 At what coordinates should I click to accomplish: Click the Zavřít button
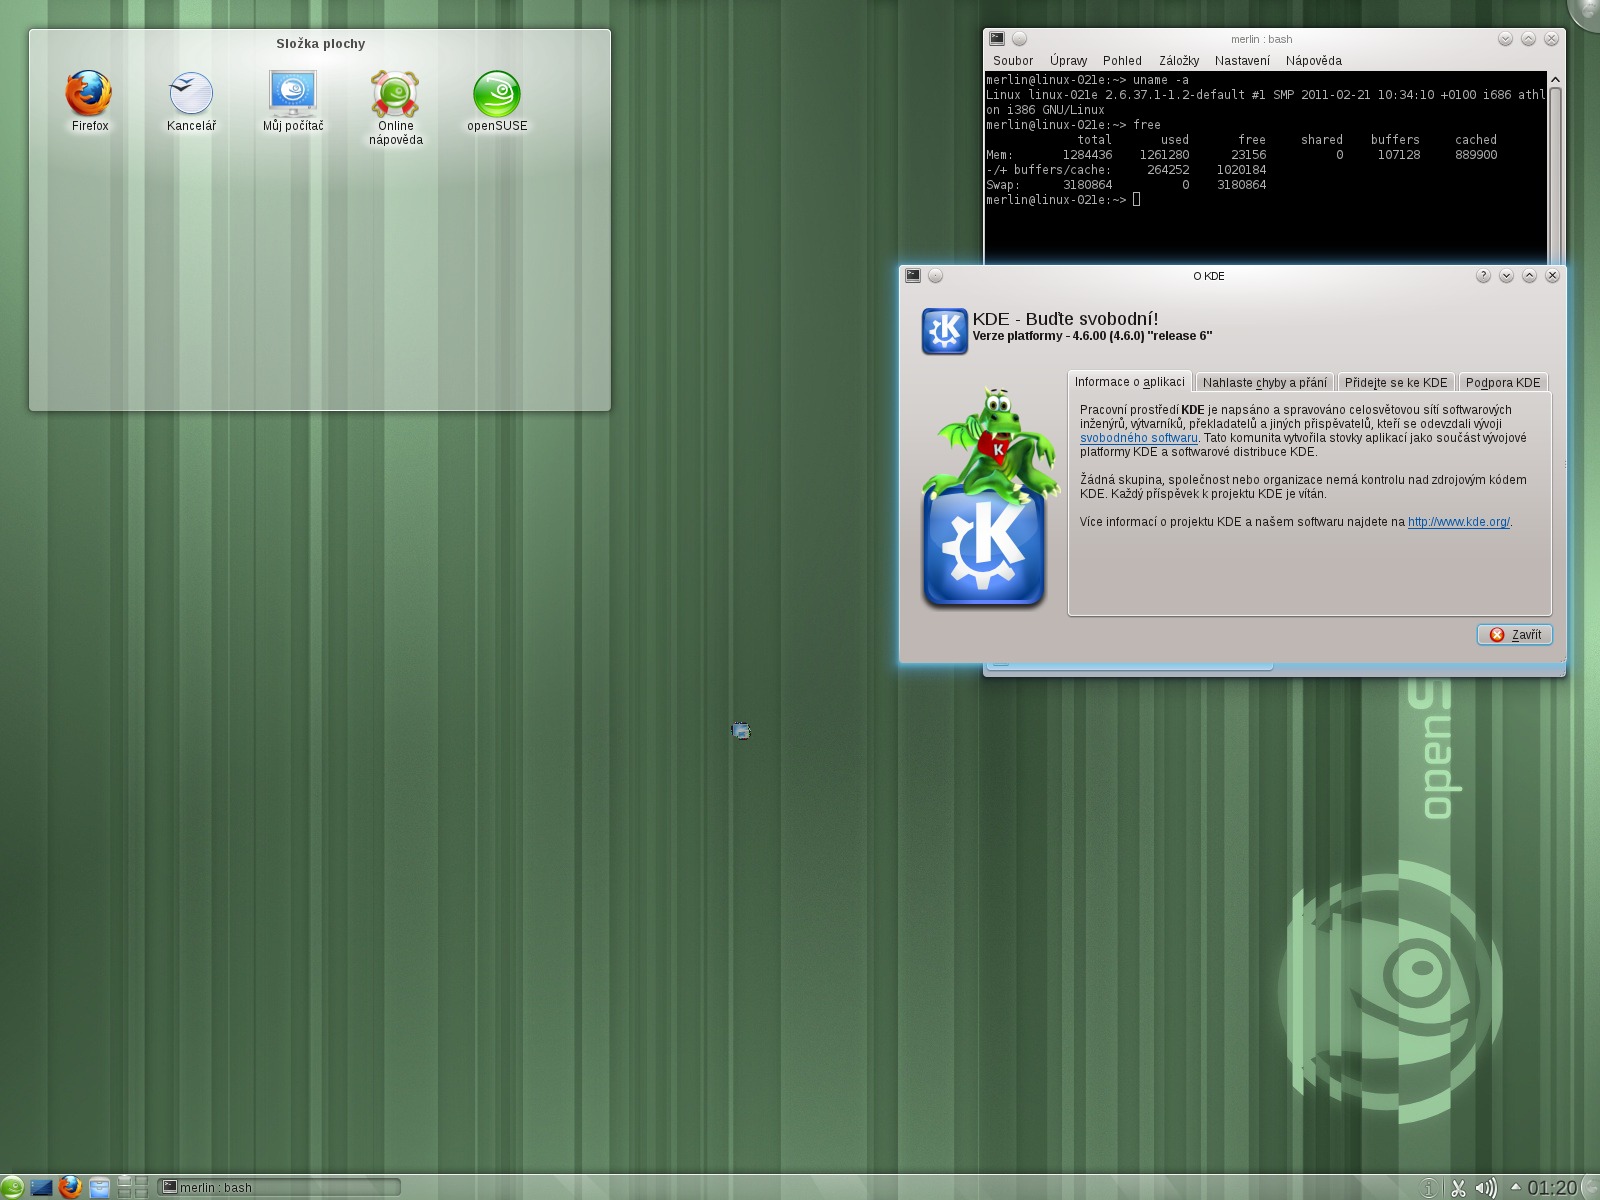click(1515, 635)
